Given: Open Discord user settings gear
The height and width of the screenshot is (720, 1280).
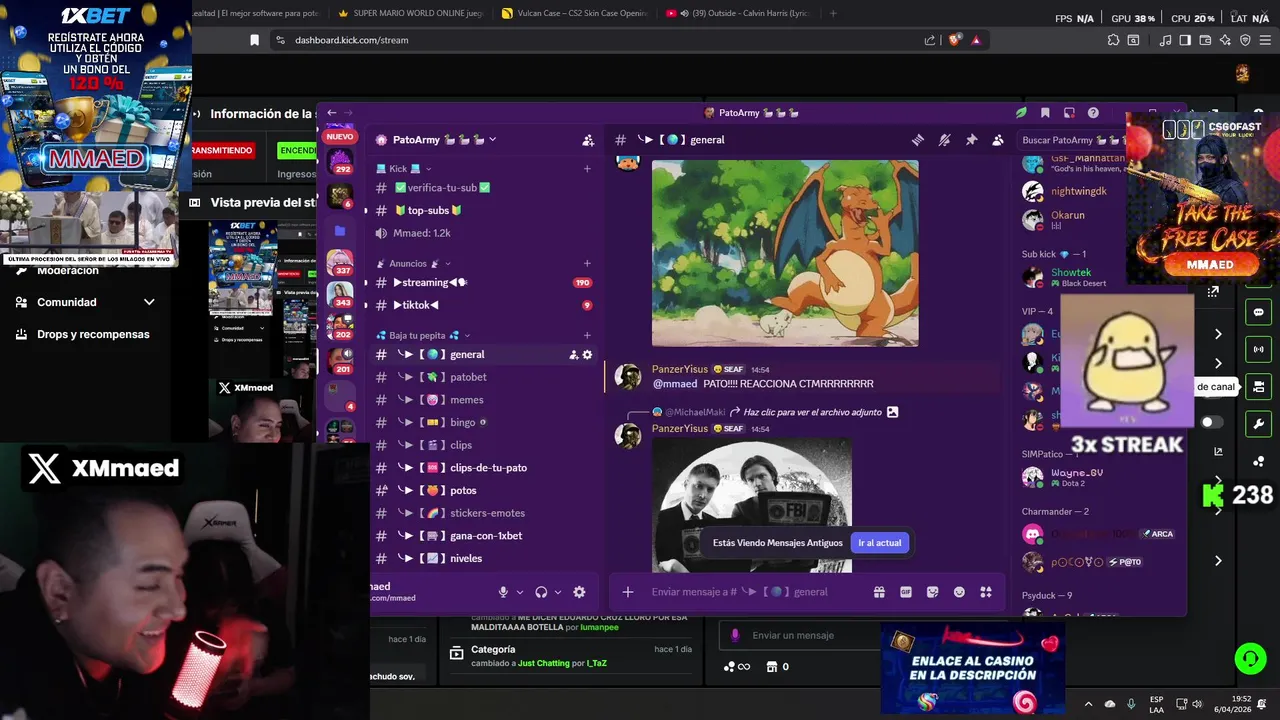Looking at the screenshot, I should point(579,592).
